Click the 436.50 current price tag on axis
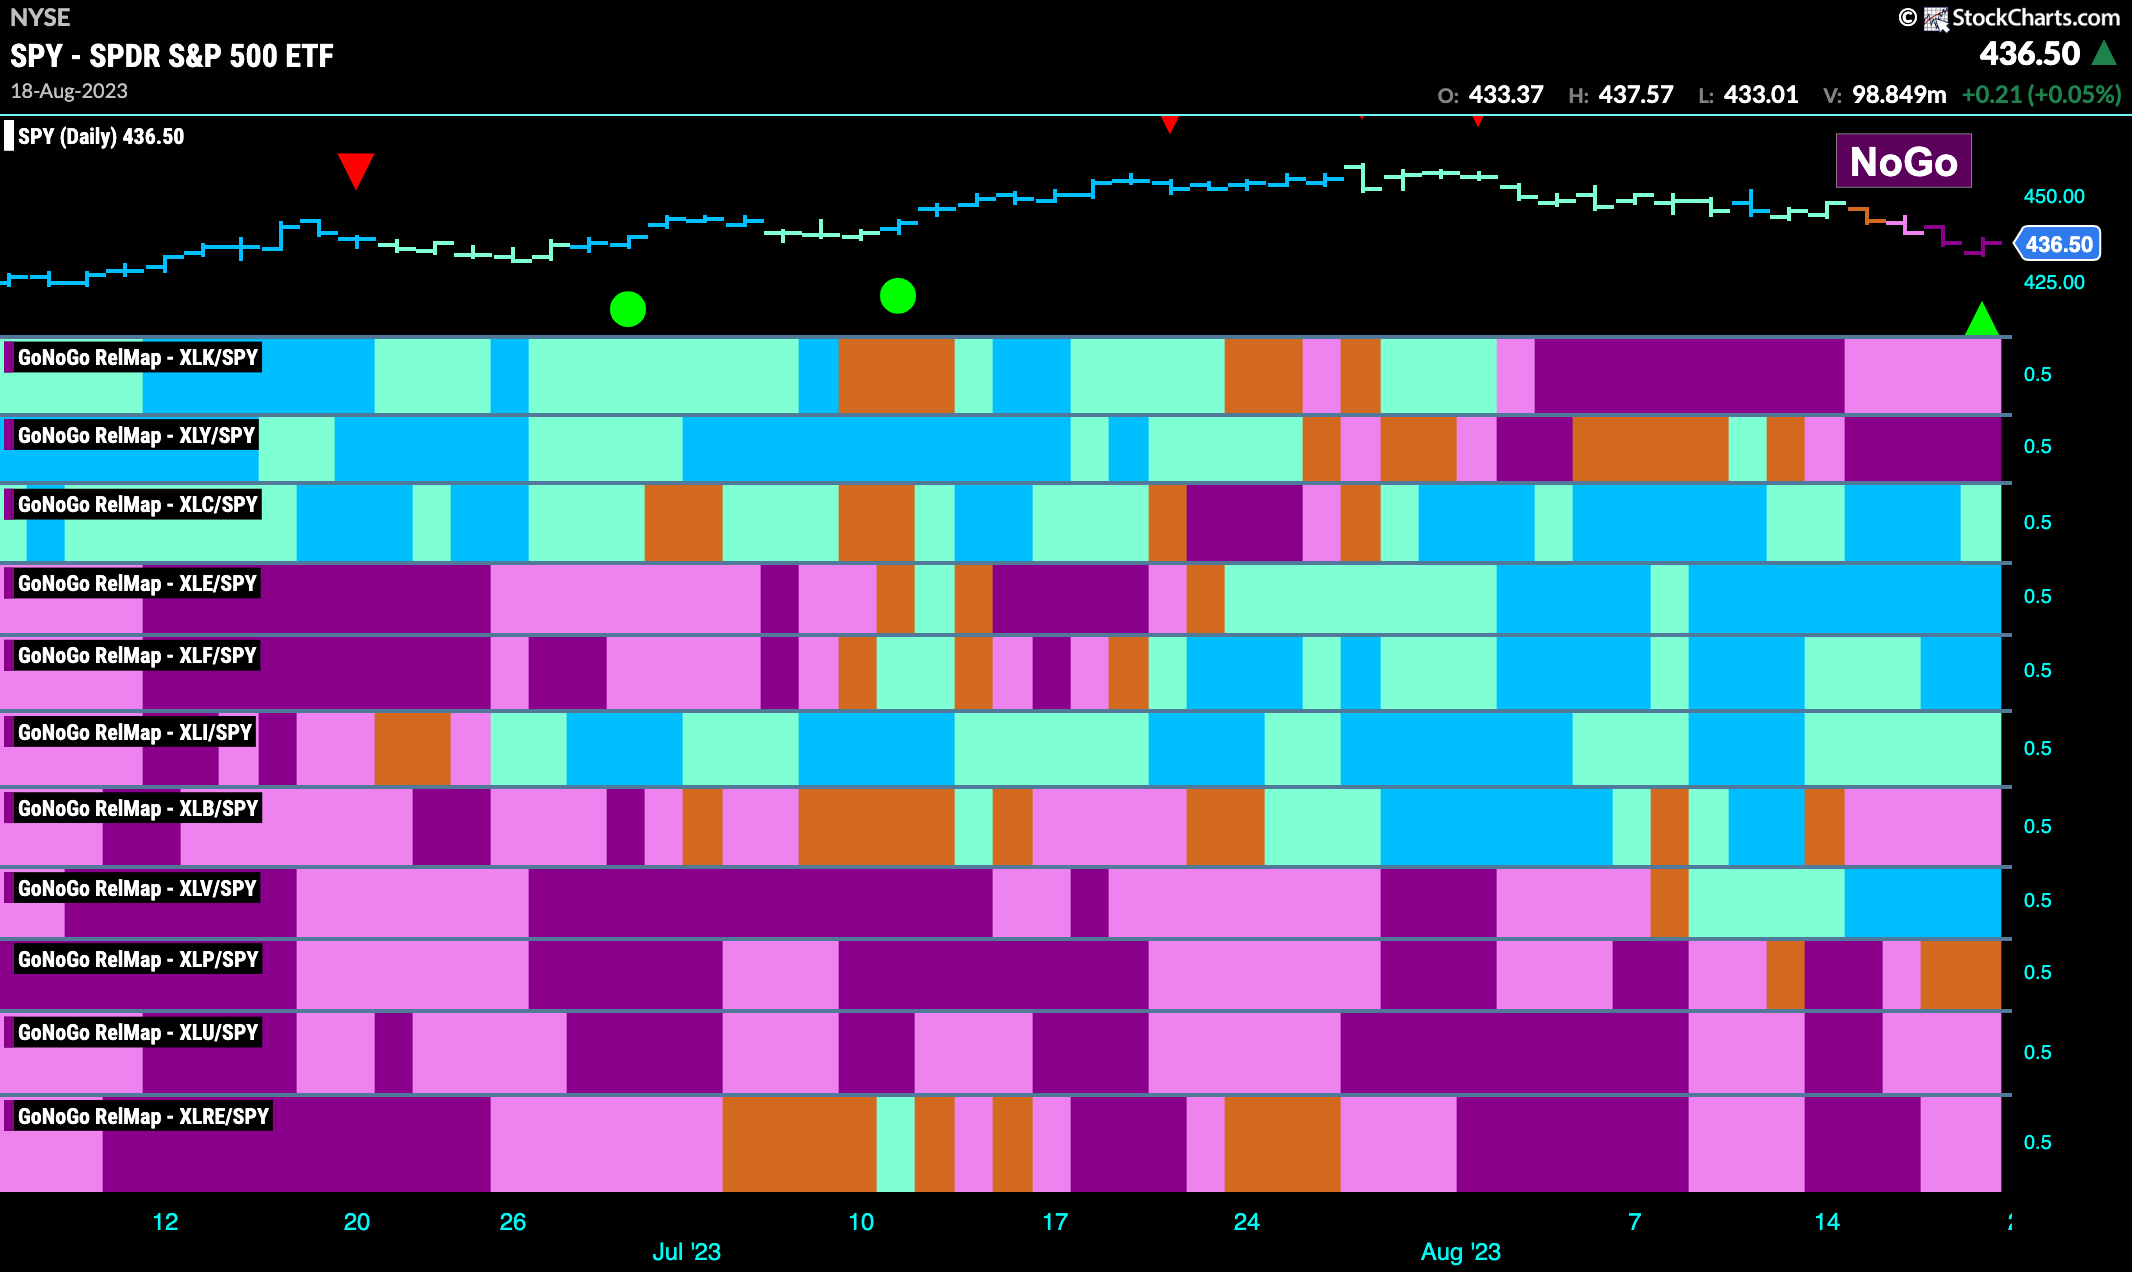This screenshot has height=1272, width=2132. 2058,244
